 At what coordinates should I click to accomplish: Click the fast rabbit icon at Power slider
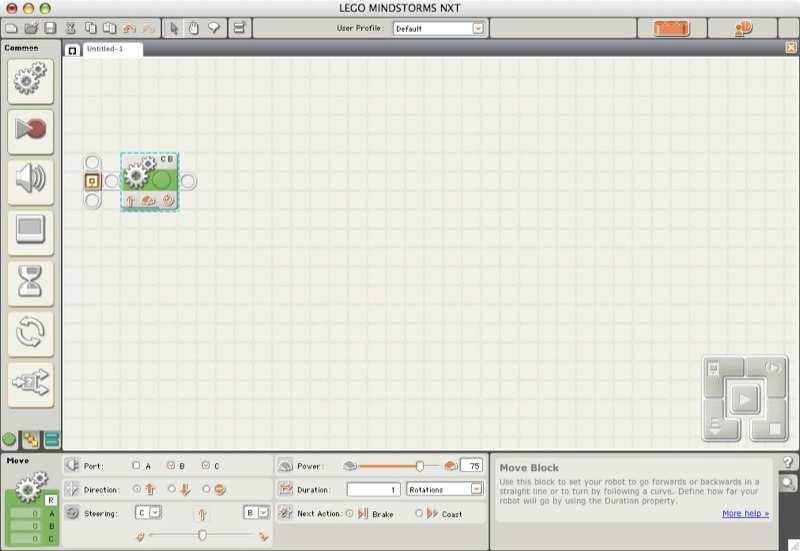coord(451,465)
